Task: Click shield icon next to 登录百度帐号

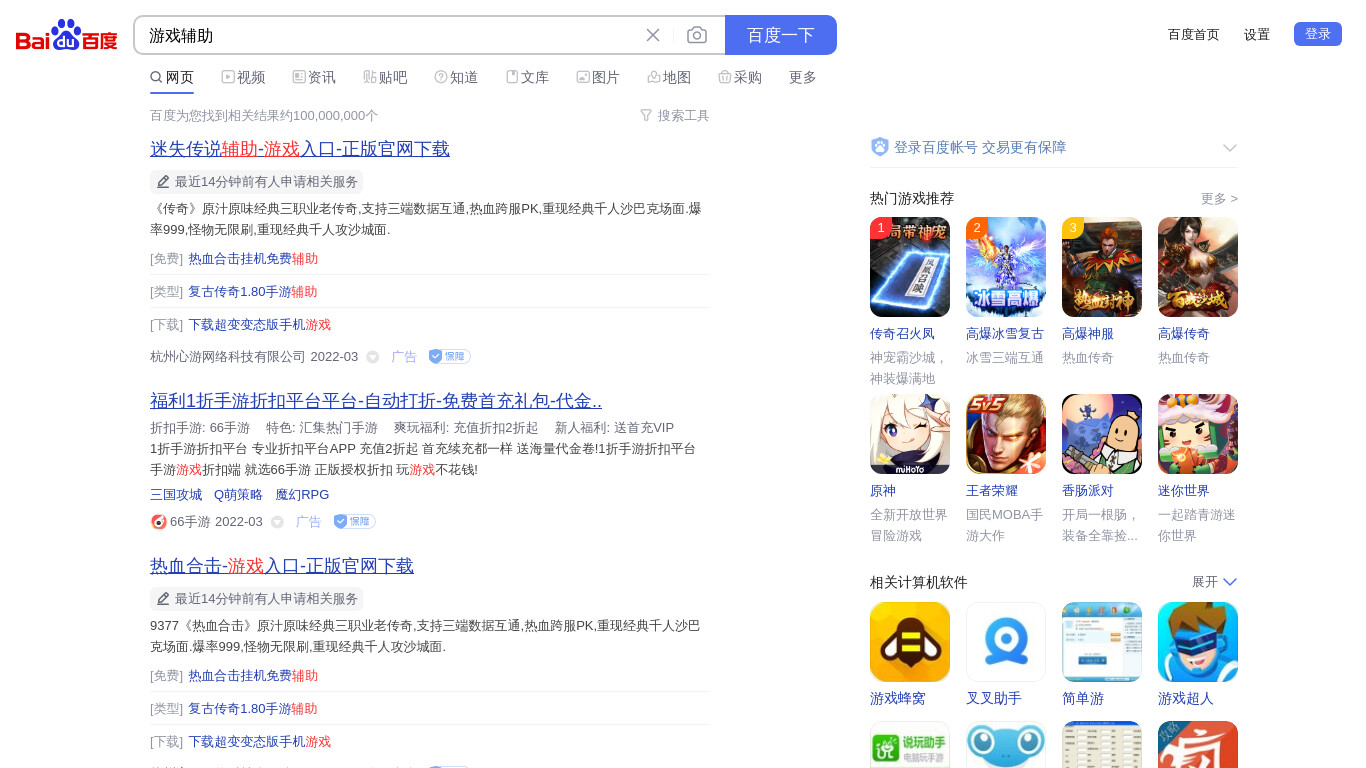Action: [880, 147]
